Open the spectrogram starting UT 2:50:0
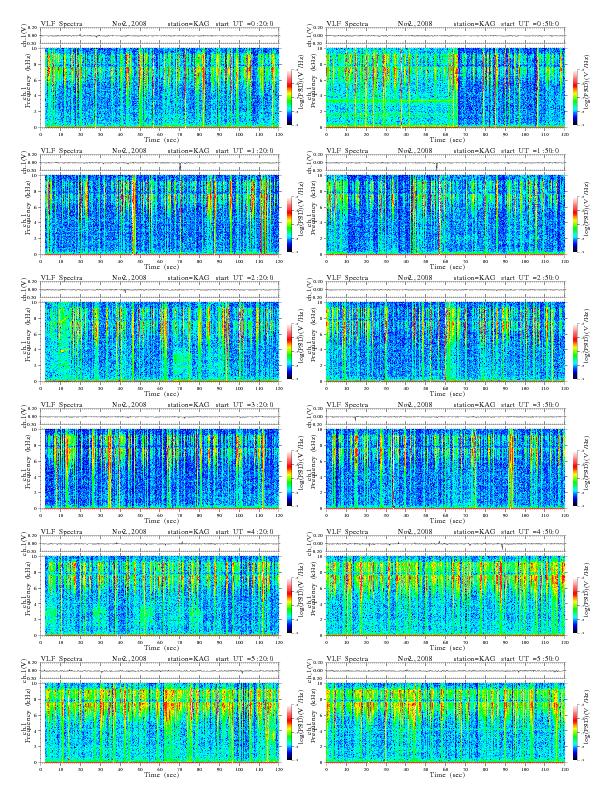Viewport: 612px width, 792px height. pos(445,341)
